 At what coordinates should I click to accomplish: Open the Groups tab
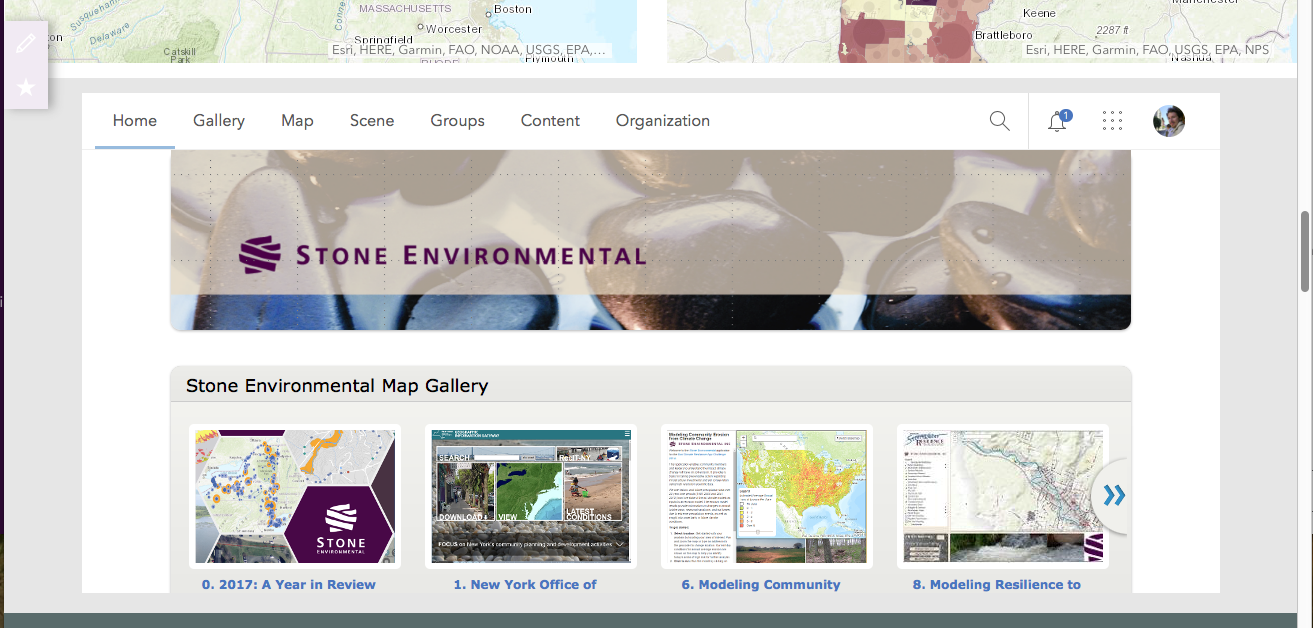tap(458, 121)
